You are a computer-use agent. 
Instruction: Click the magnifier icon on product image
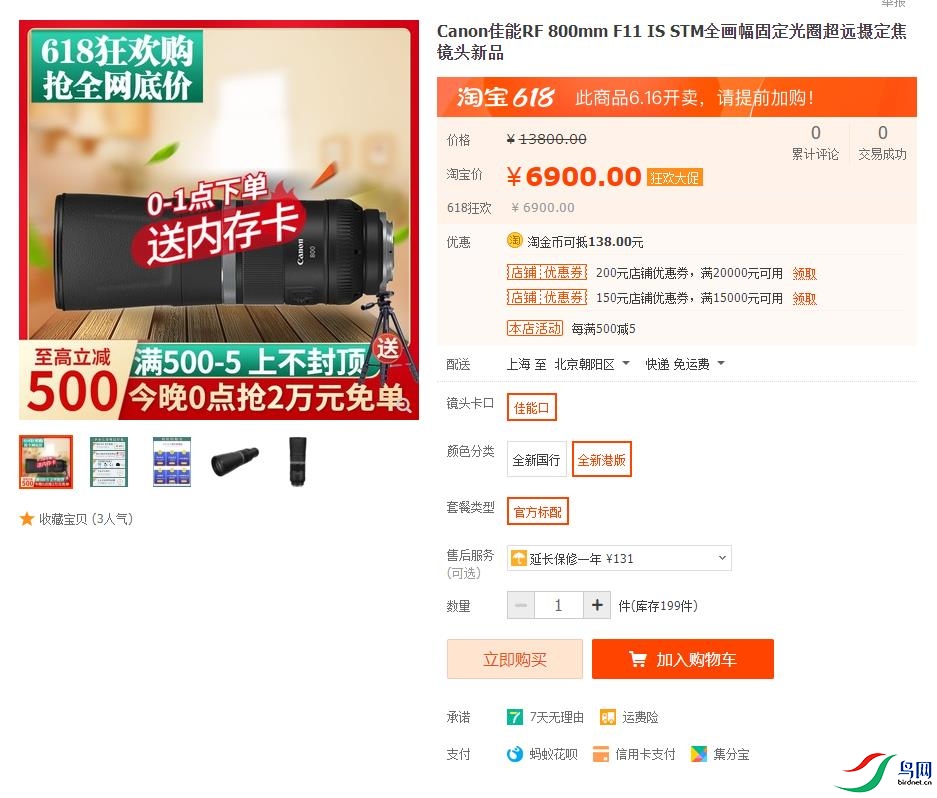(x=404, y=406)
